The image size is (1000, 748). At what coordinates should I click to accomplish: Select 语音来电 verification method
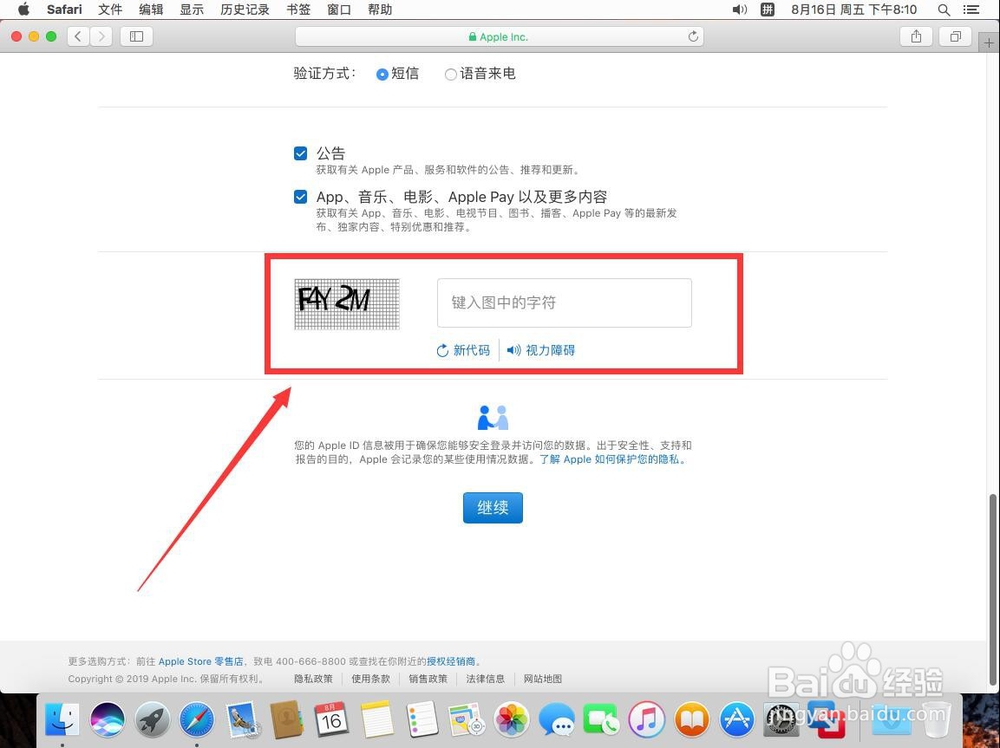[450, 75]
